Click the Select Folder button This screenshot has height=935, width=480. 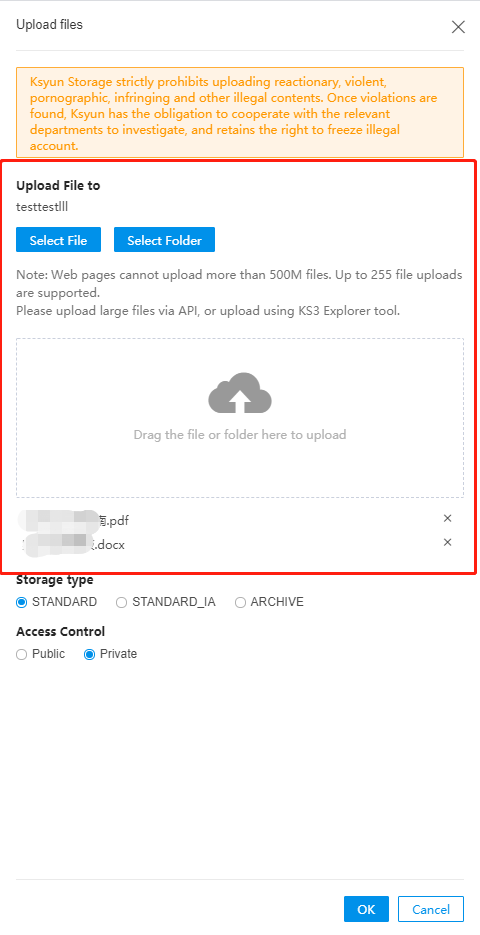tap(165, 240)
